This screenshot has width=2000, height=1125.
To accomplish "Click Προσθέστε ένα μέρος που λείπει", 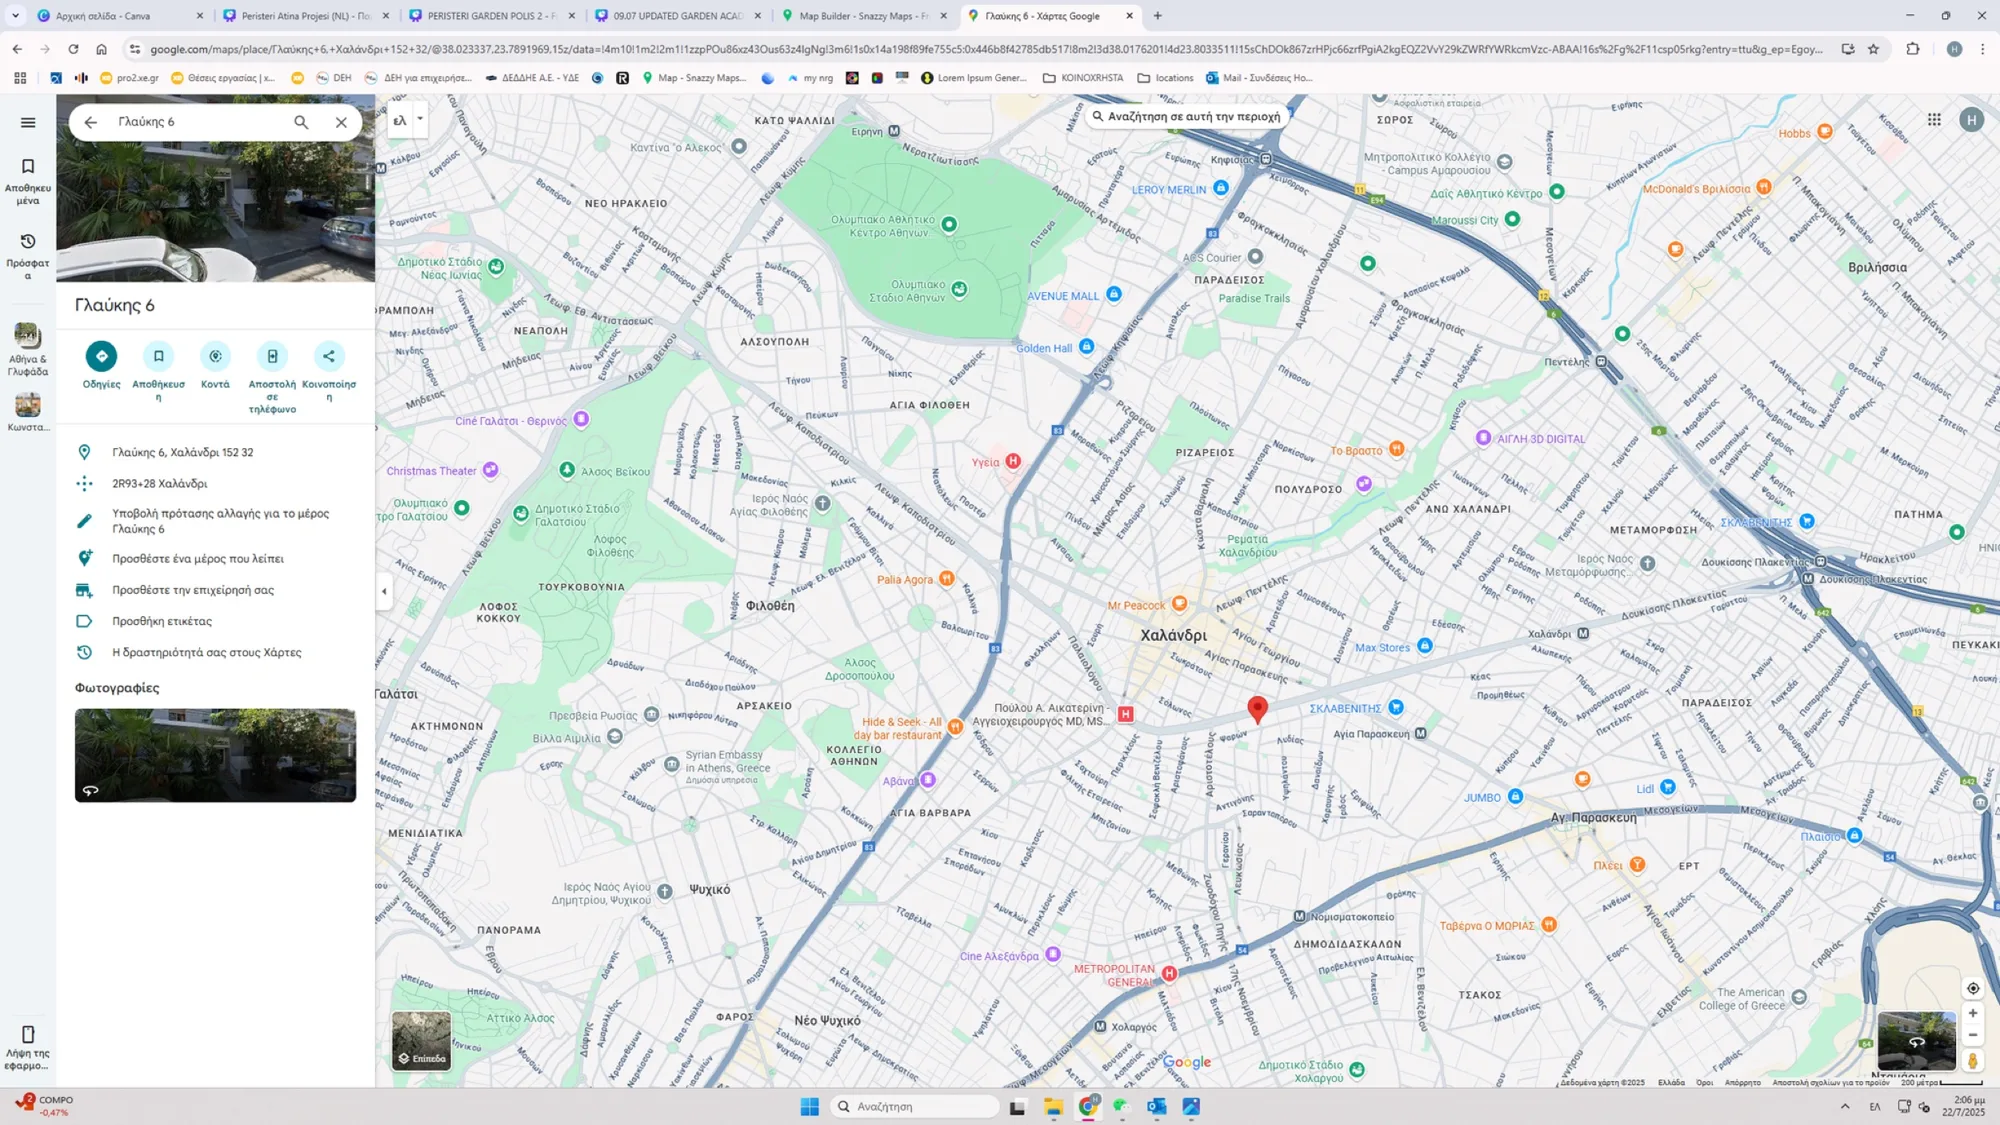I will [x=198, y=559].
